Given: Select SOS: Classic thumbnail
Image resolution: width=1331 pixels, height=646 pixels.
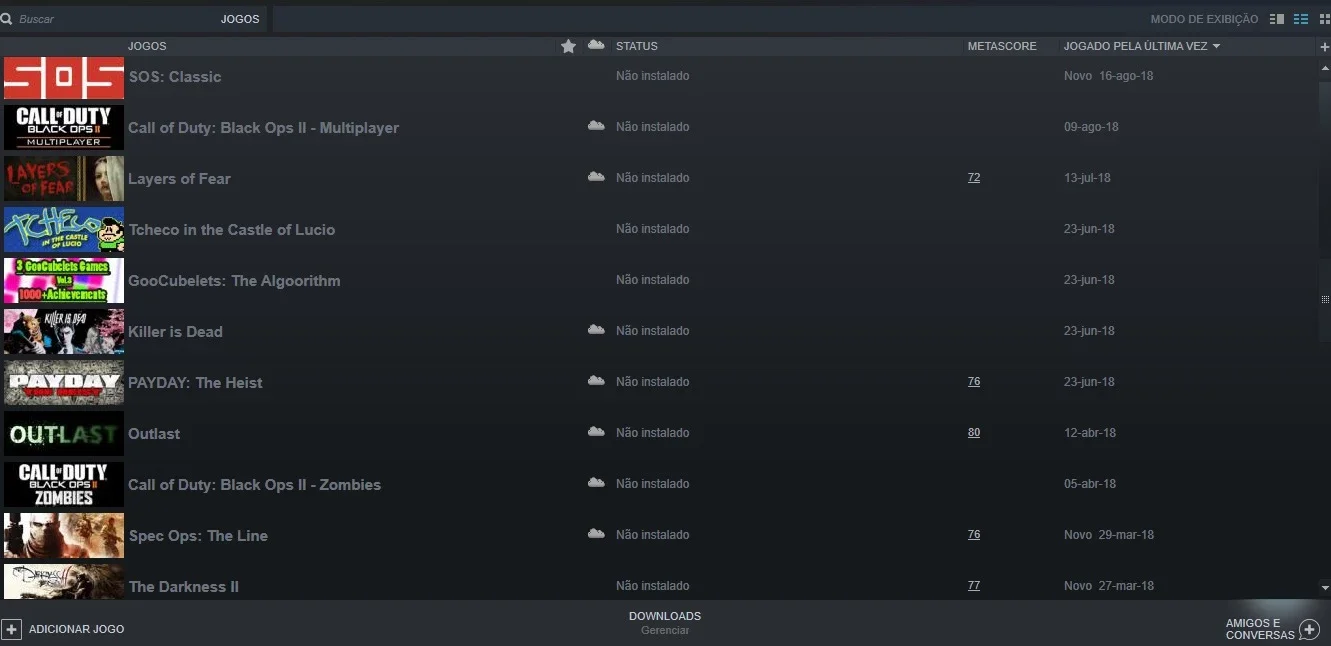Looking at the screenshot, I should 64,78.
